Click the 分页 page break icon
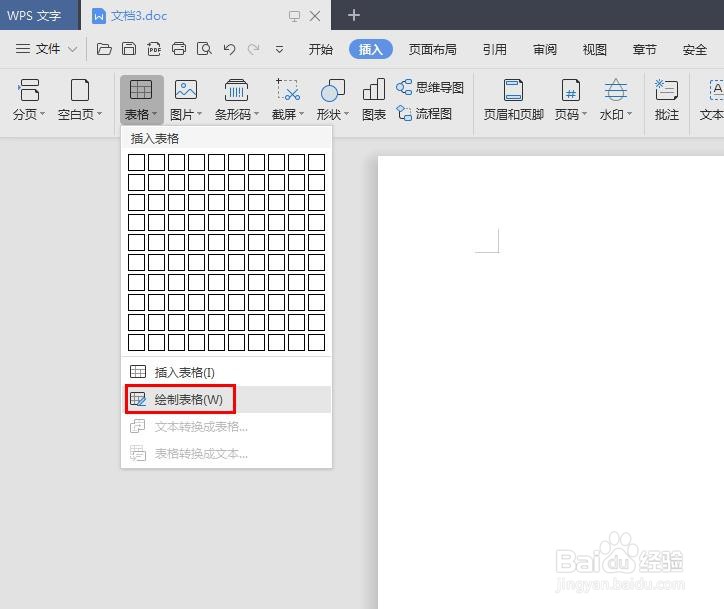724x609 pixels. [x=29, y=90]
